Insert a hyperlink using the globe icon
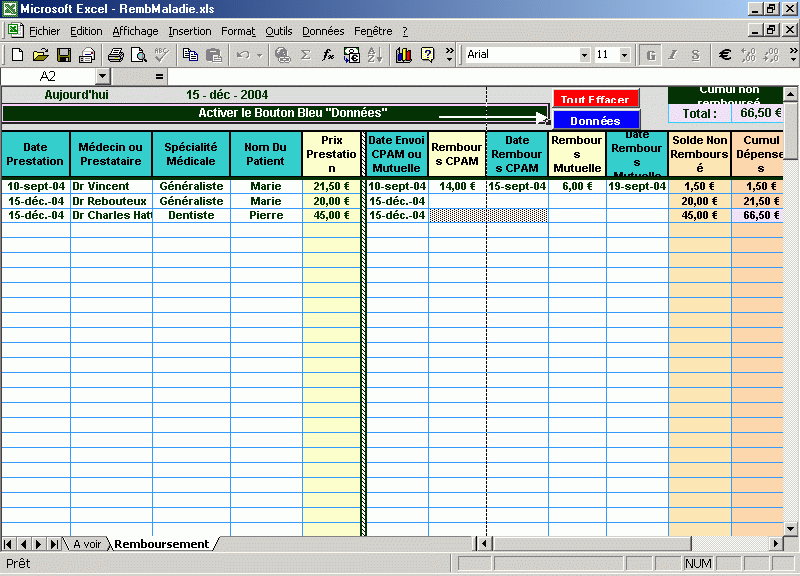This screenshot has height=576, width=800. click(282, 55)
